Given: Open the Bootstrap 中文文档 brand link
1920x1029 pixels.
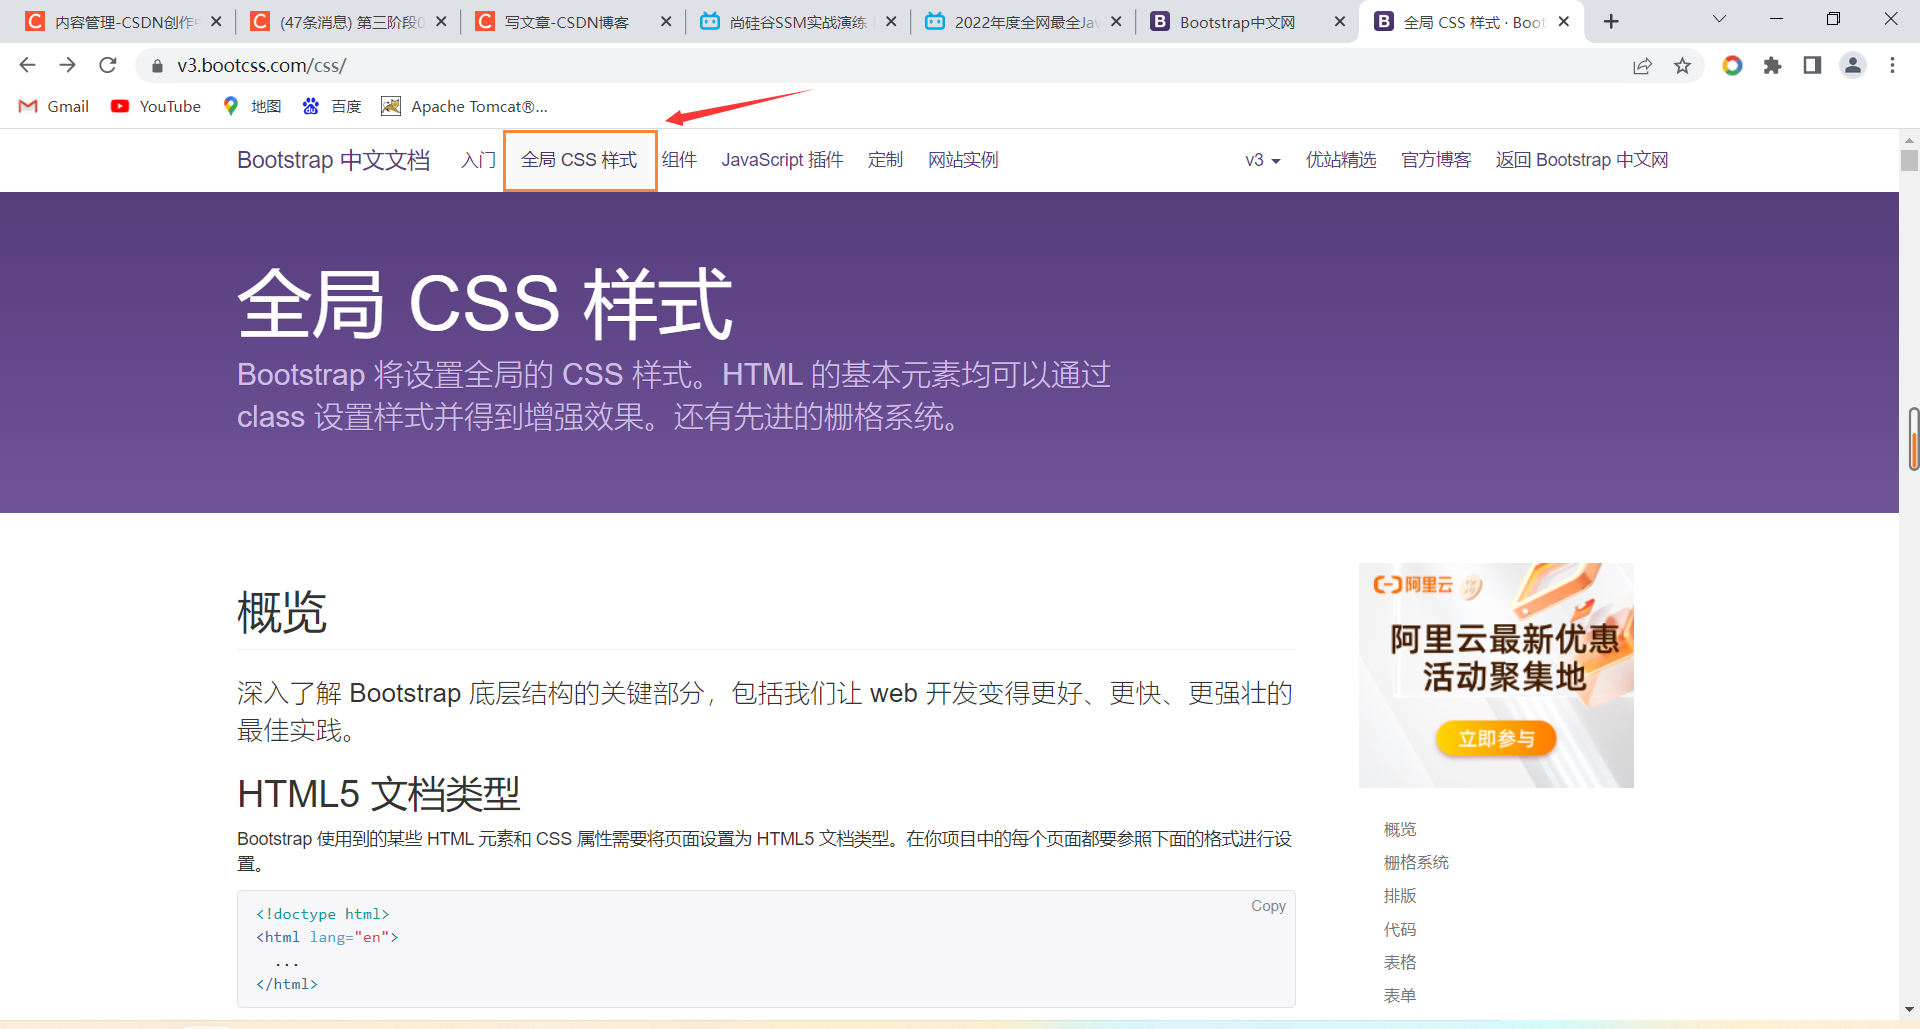Looking at the screenshot, I should point(333,160).
